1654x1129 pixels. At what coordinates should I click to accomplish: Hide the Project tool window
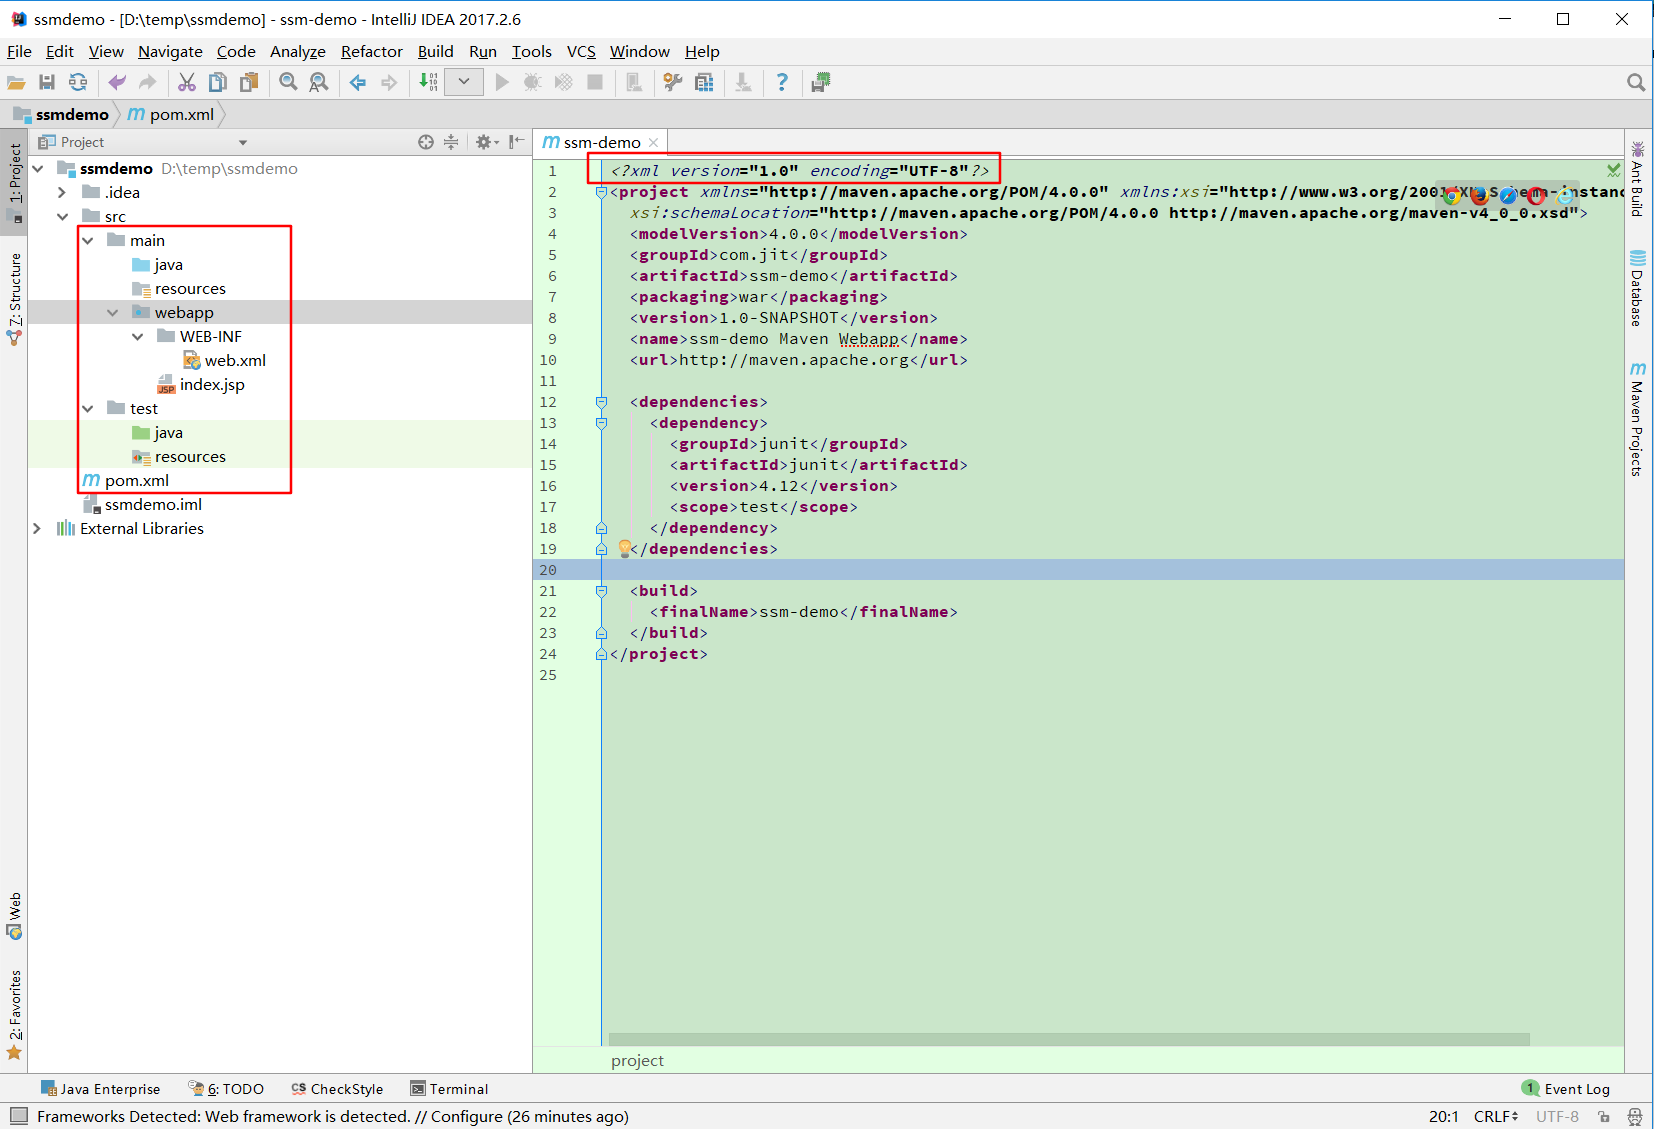point(516,142)
